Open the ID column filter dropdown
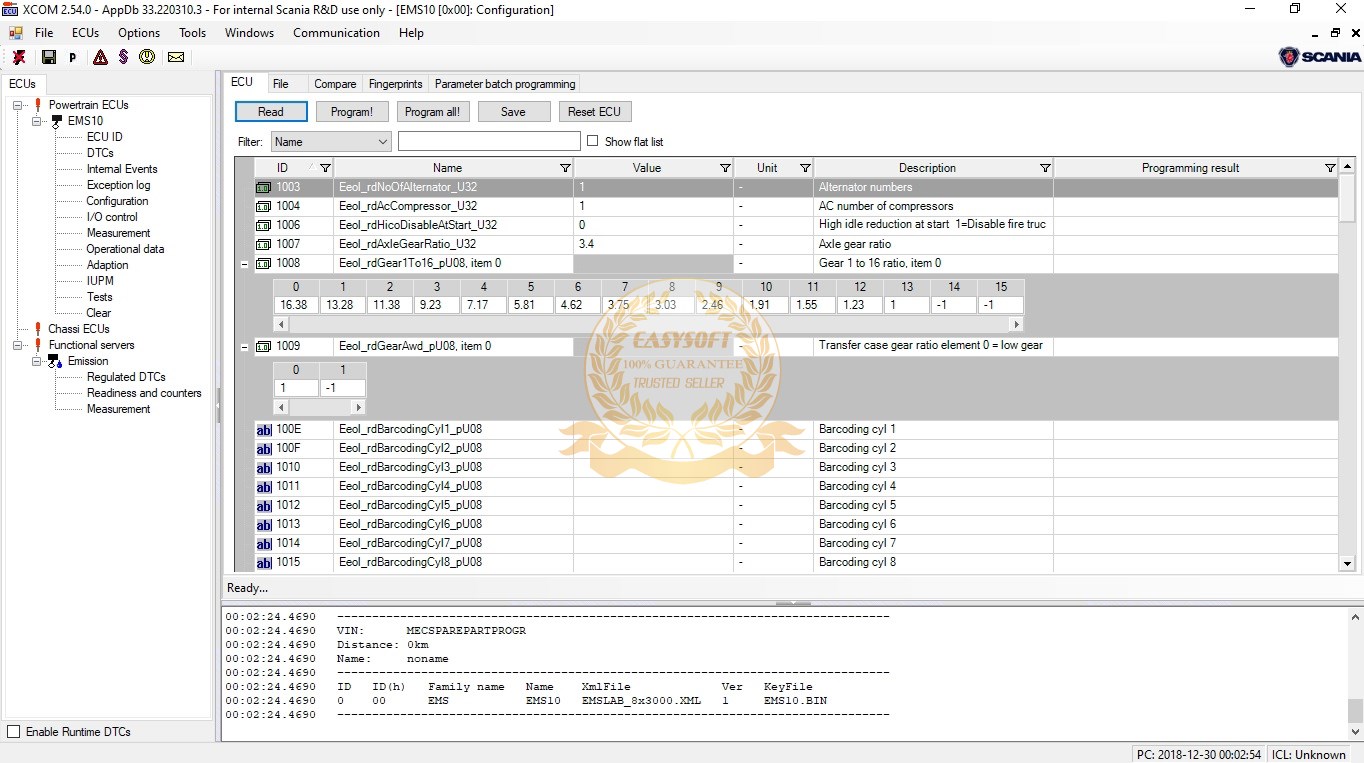This screenshot has width=1364, height=763. click(x=324, y=168)
